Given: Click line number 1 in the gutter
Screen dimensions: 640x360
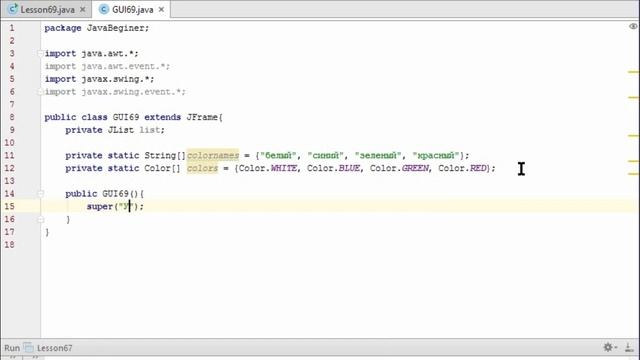Looking at the screenshot, I should pos(12,28).
